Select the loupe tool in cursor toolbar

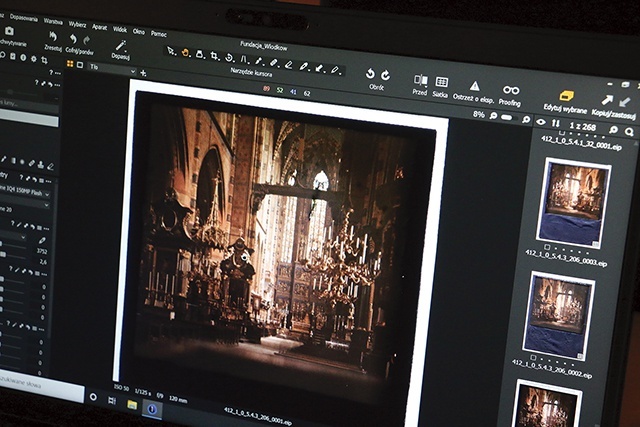200,54
